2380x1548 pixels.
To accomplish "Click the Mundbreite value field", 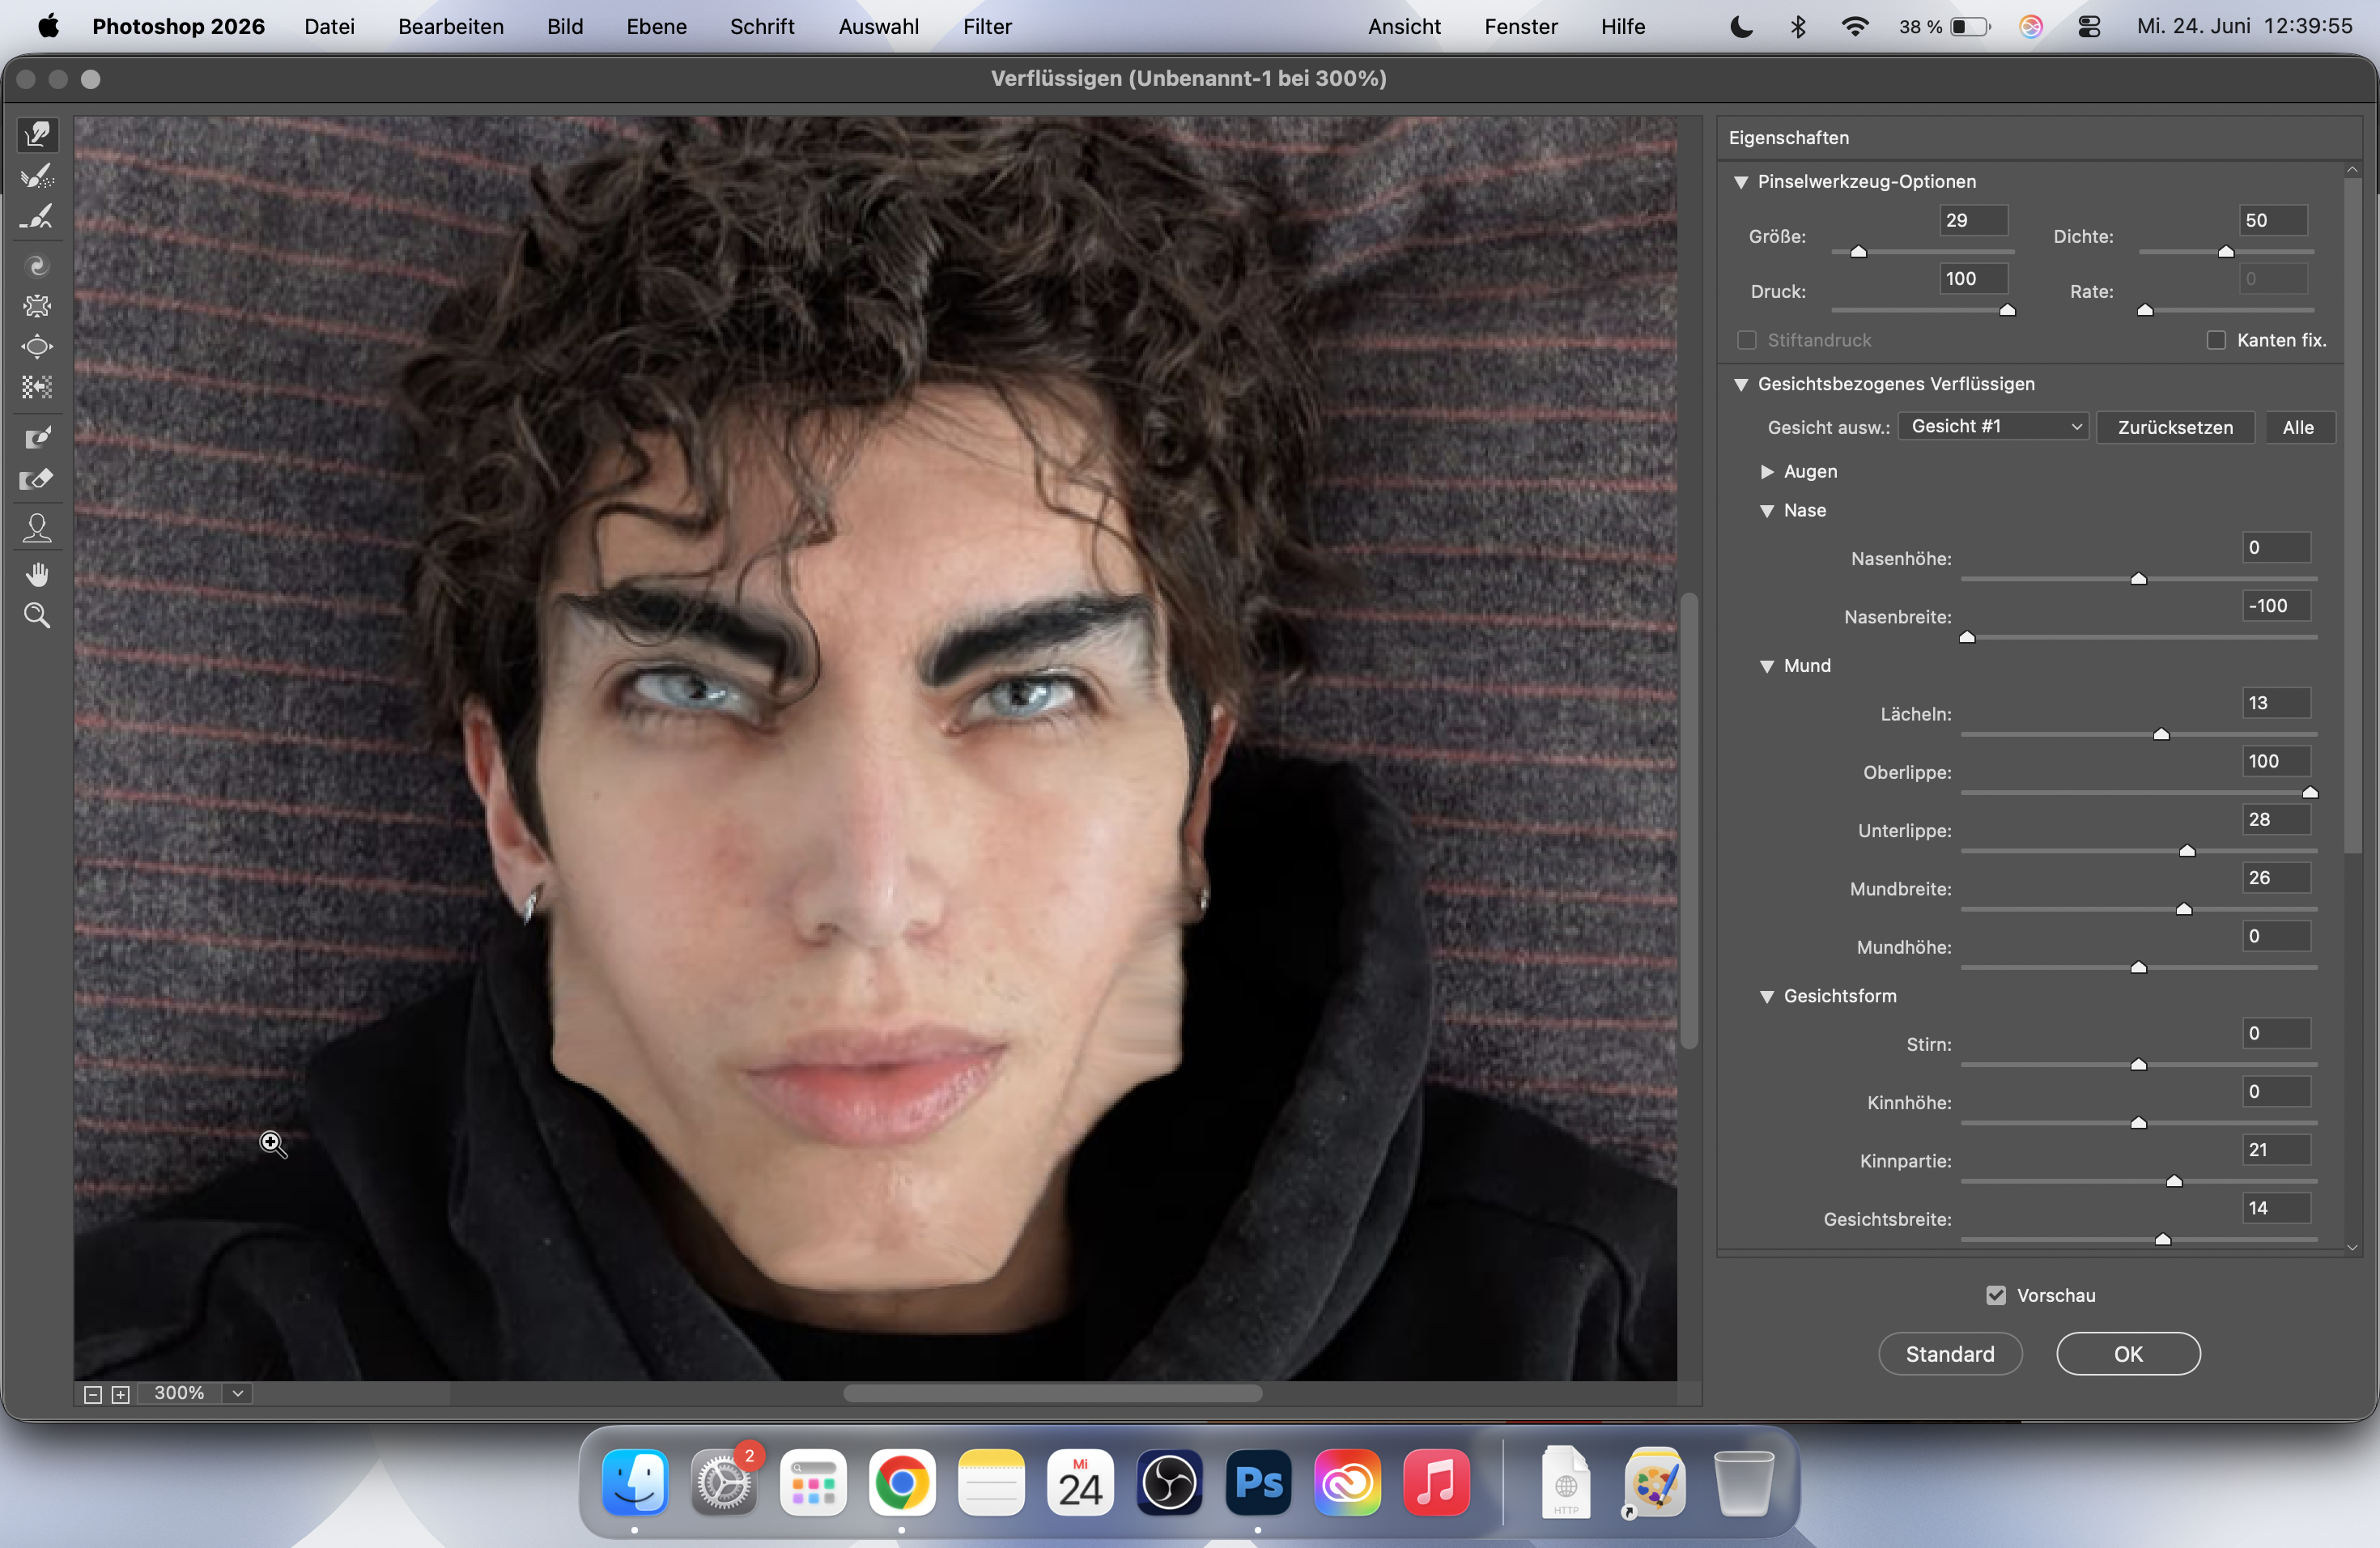I will (x=2276, y=878).
